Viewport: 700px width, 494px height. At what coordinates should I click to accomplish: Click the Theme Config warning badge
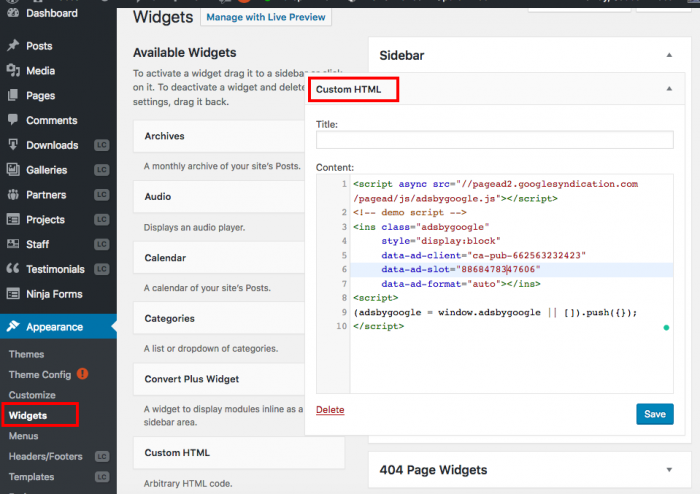[x=82, y=374]
